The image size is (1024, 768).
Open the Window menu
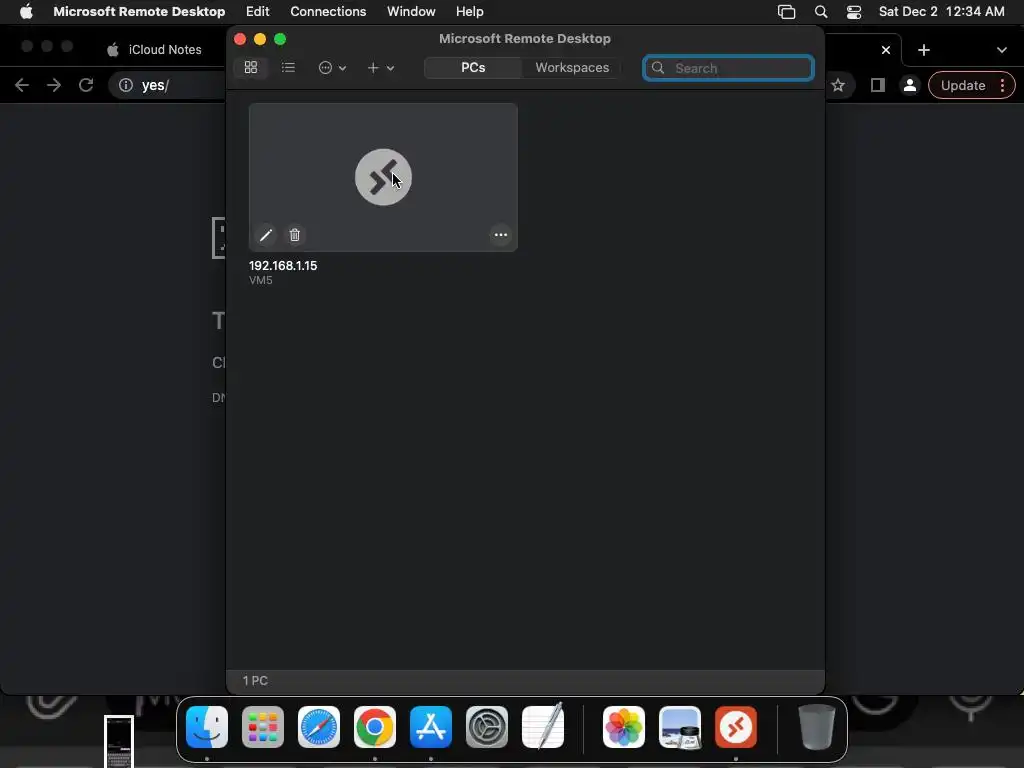point(411,12)
